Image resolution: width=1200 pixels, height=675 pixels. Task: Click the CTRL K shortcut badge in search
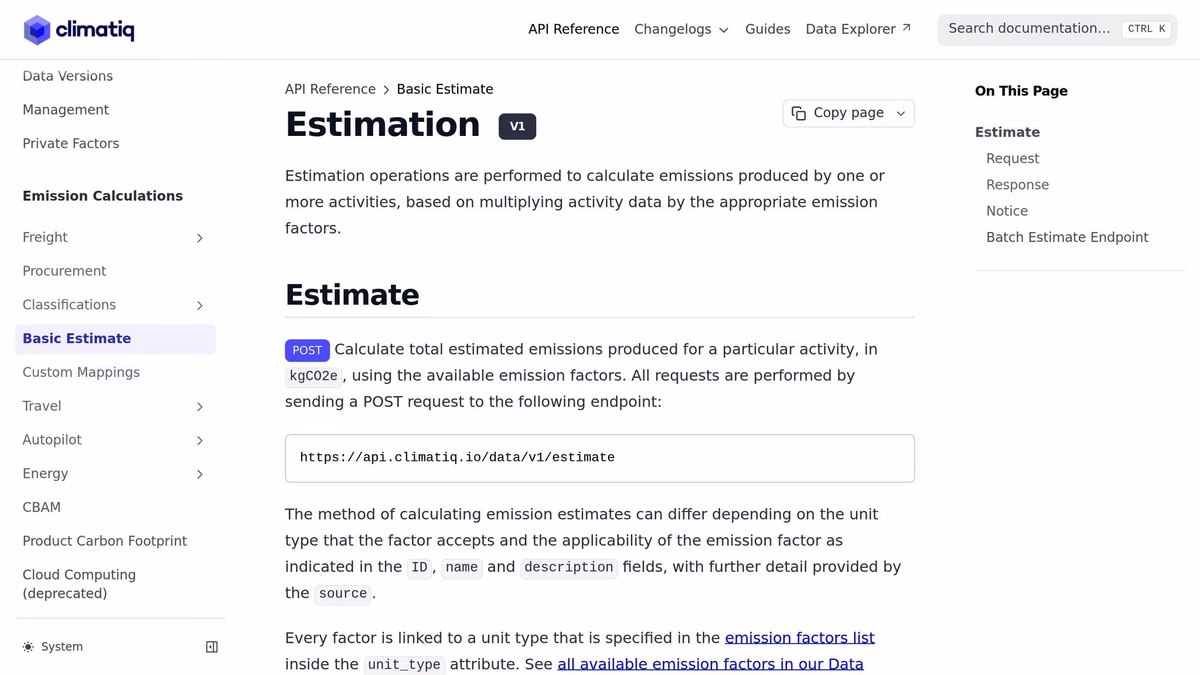coord(1146,29)
